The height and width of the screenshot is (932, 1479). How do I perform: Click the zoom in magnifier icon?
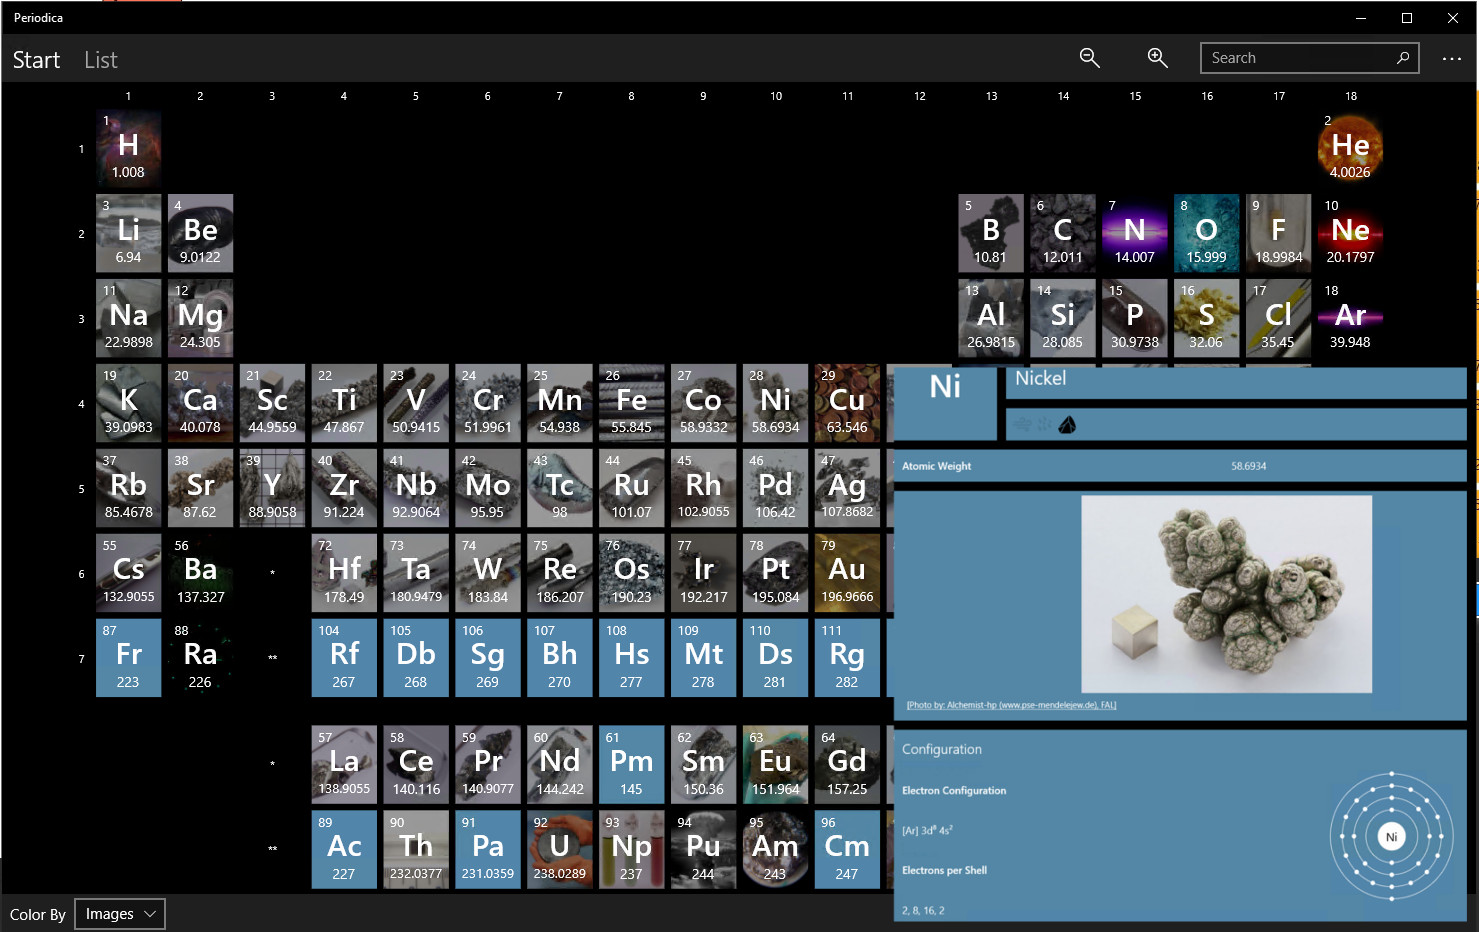[1157, 58]
